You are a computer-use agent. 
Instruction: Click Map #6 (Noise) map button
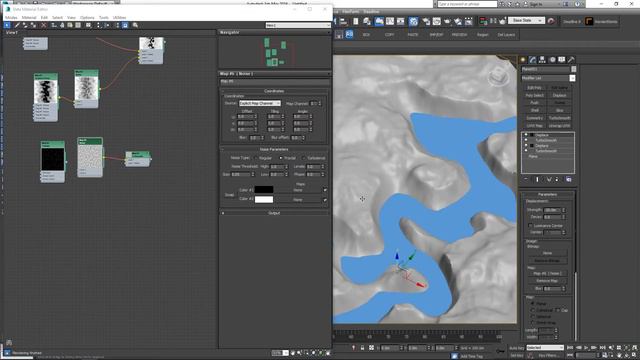coord(547,273)
